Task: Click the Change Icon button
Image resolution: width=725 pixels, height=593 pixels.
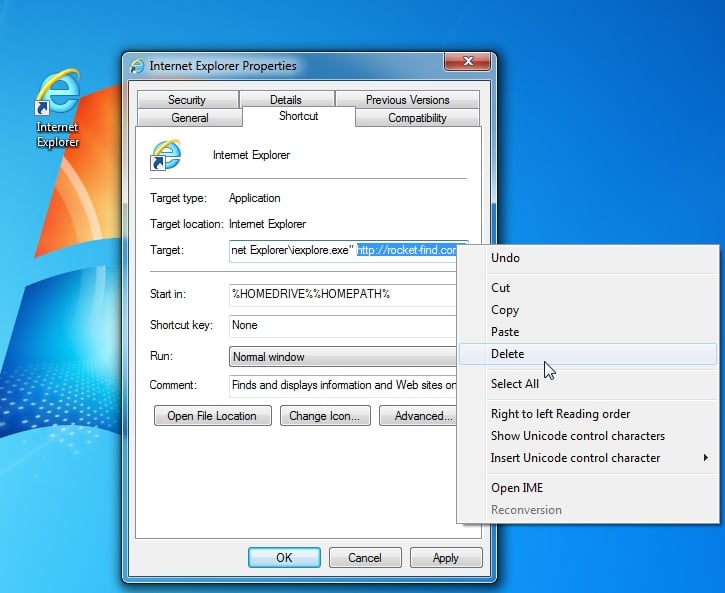Action: click(x=325, y=416)
